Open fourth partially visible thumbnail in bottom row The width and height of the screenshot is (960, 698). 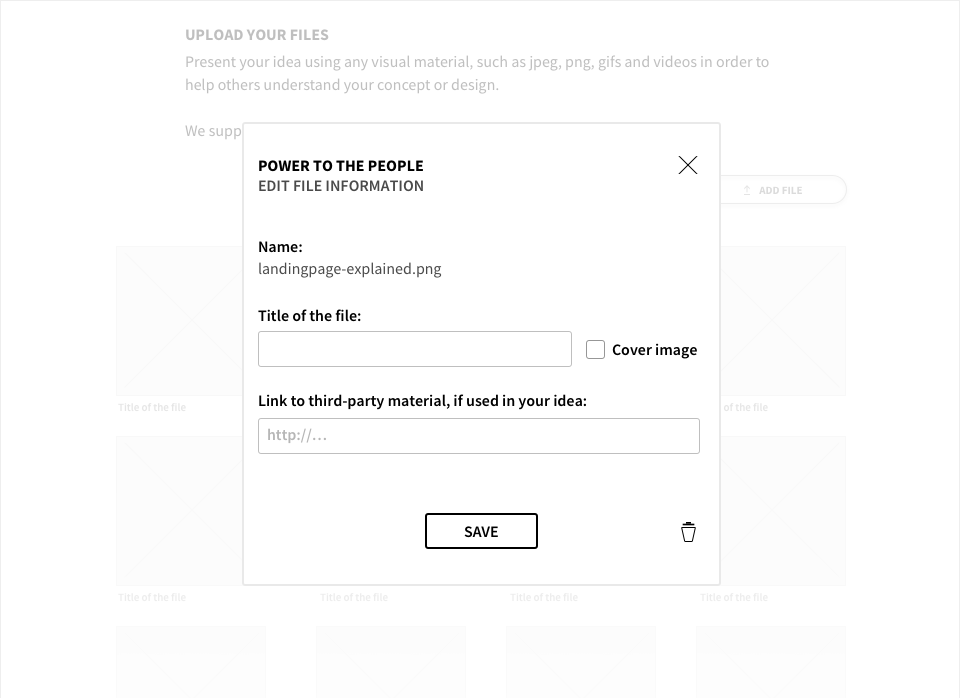point(771,662)
